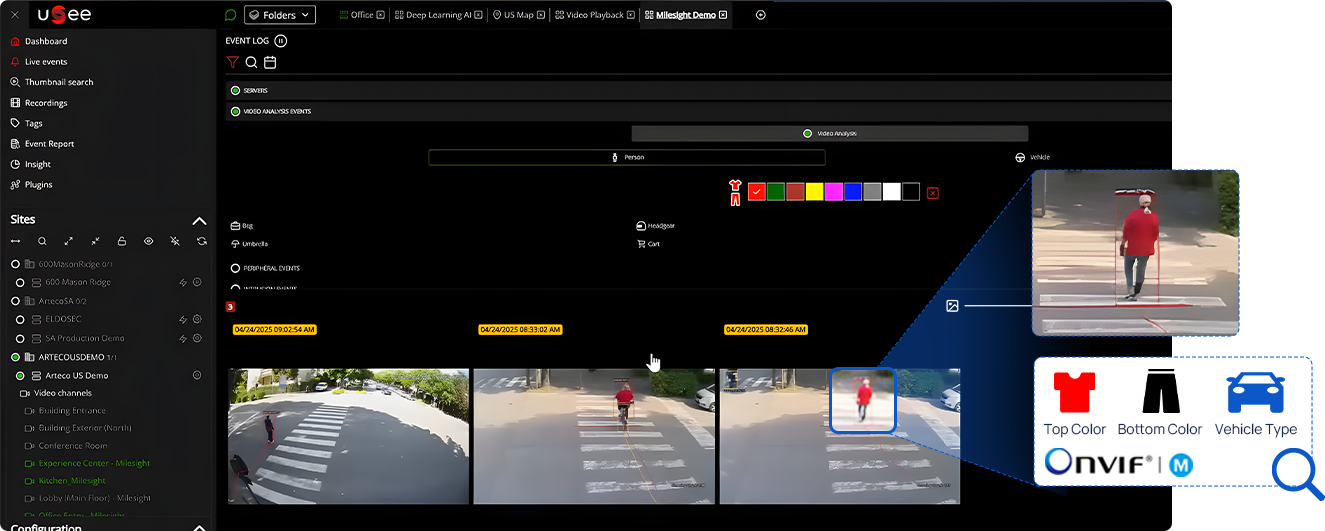The image size is (1325, 531).
Task: Click the lock icon in Sites toolbar
Action: (122, 241)
